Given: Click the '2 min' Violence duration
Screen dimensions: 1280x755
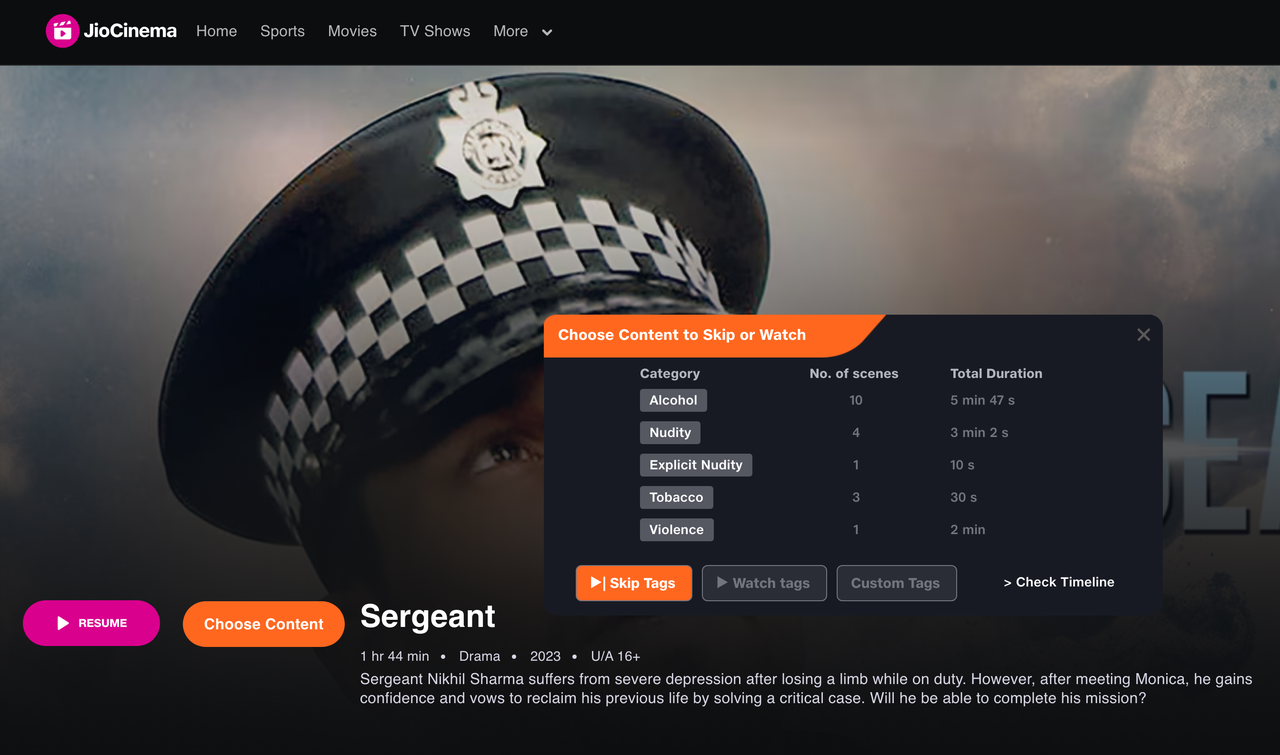Looking at the screenshot, I should pyautogui.click(x=968, y=530).
